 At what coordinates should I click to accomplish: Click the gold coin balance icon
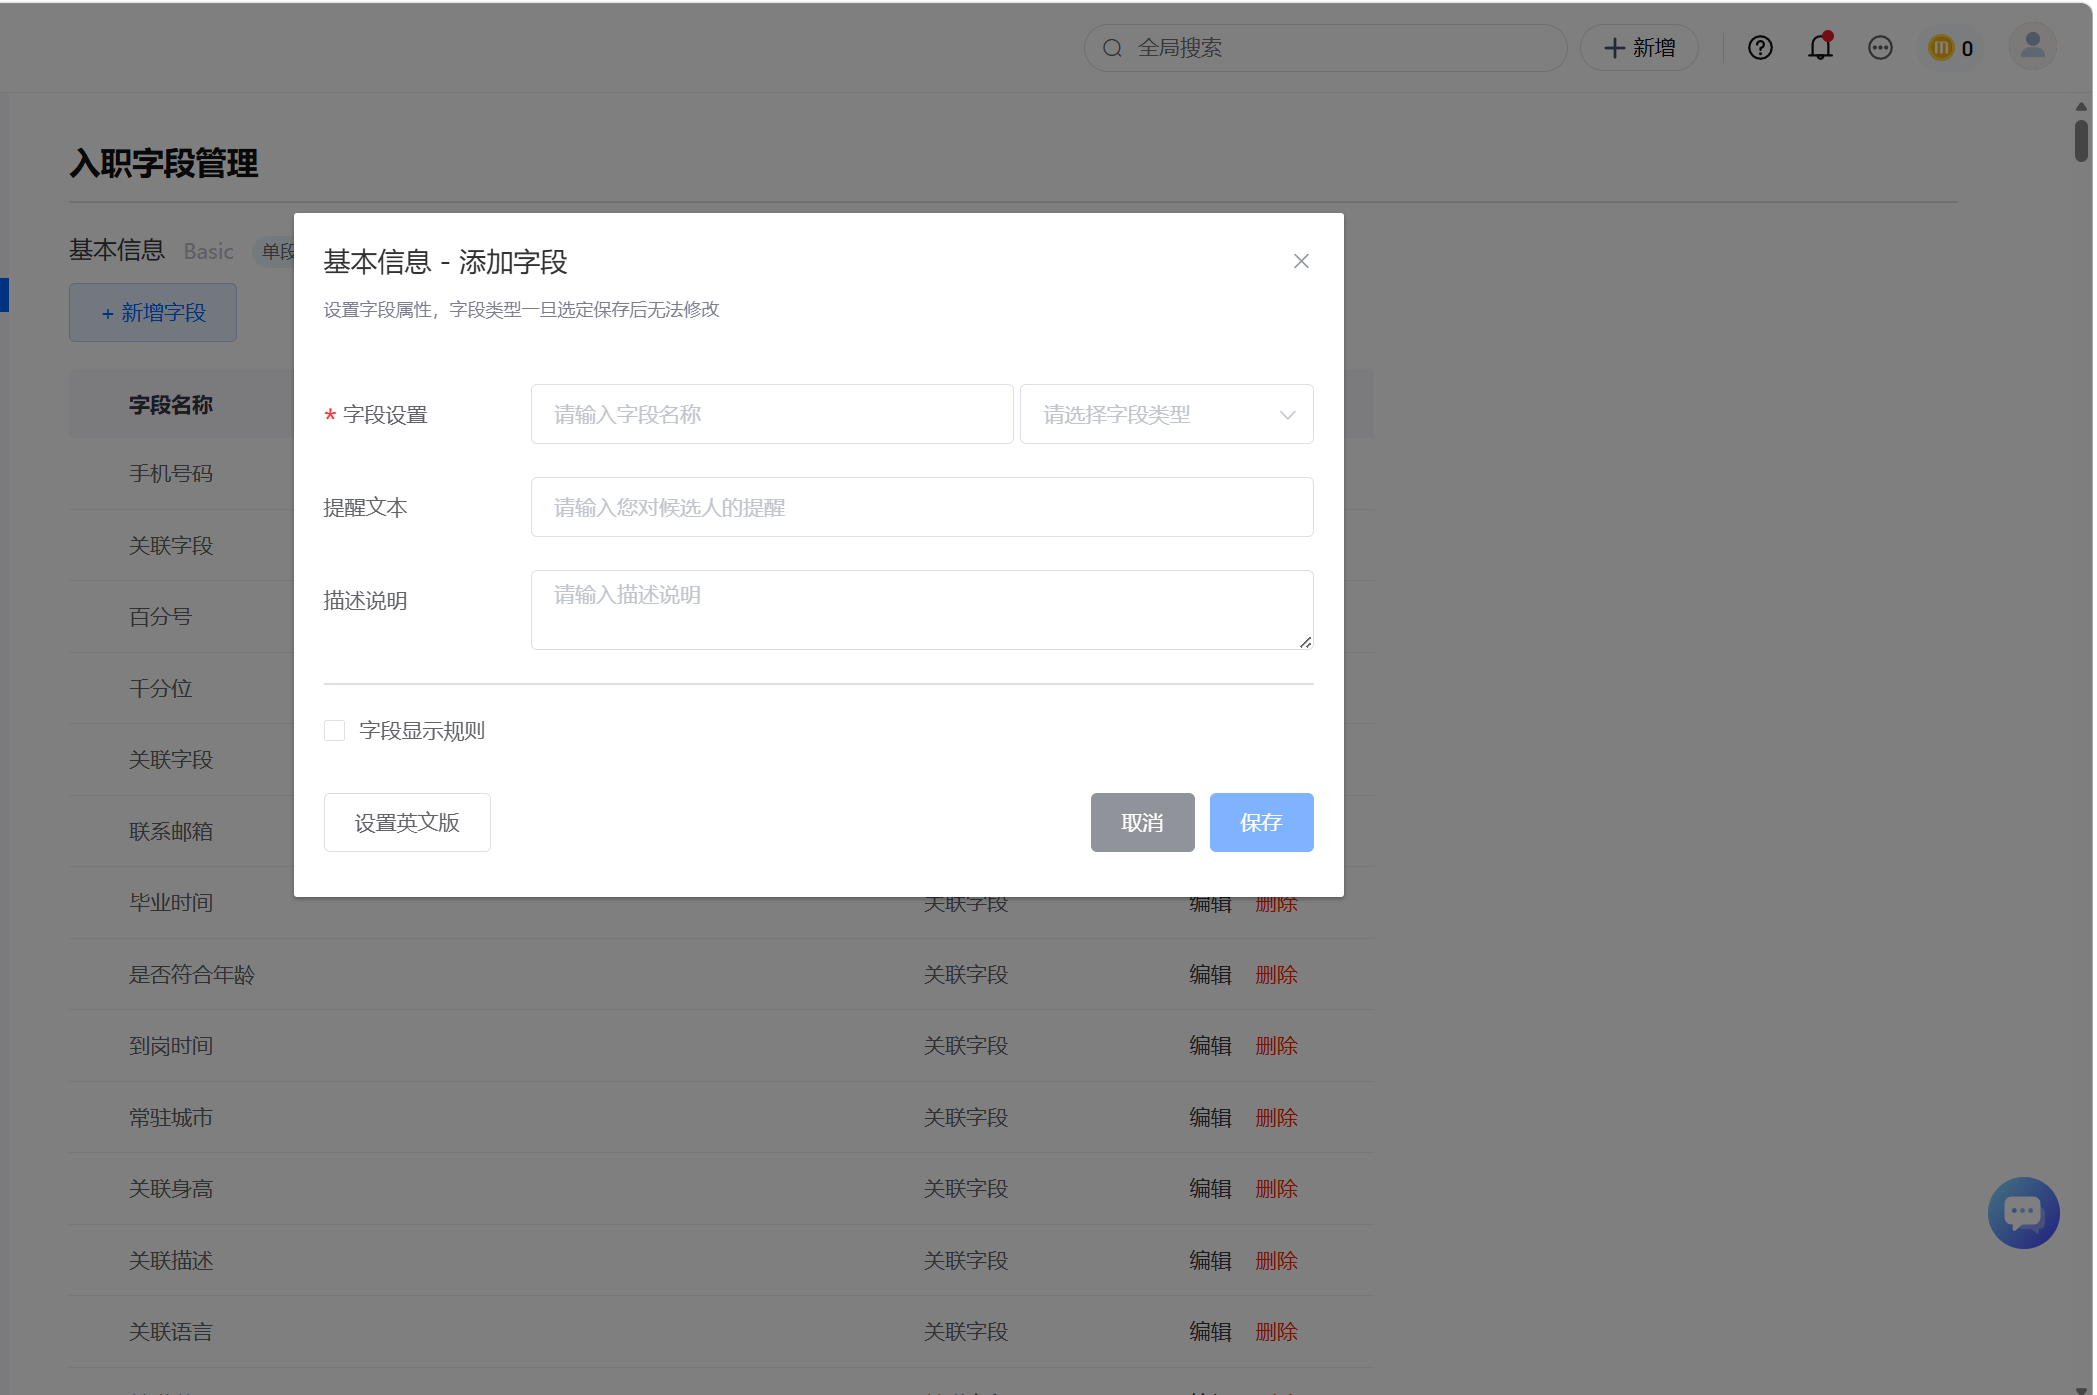pos(1941,48)
